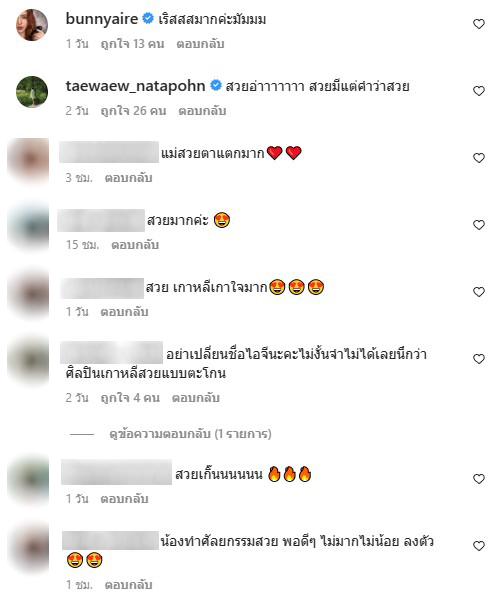Open the taewaew_natapohn username link
This screenshot has width=498, height=601.
135,86
